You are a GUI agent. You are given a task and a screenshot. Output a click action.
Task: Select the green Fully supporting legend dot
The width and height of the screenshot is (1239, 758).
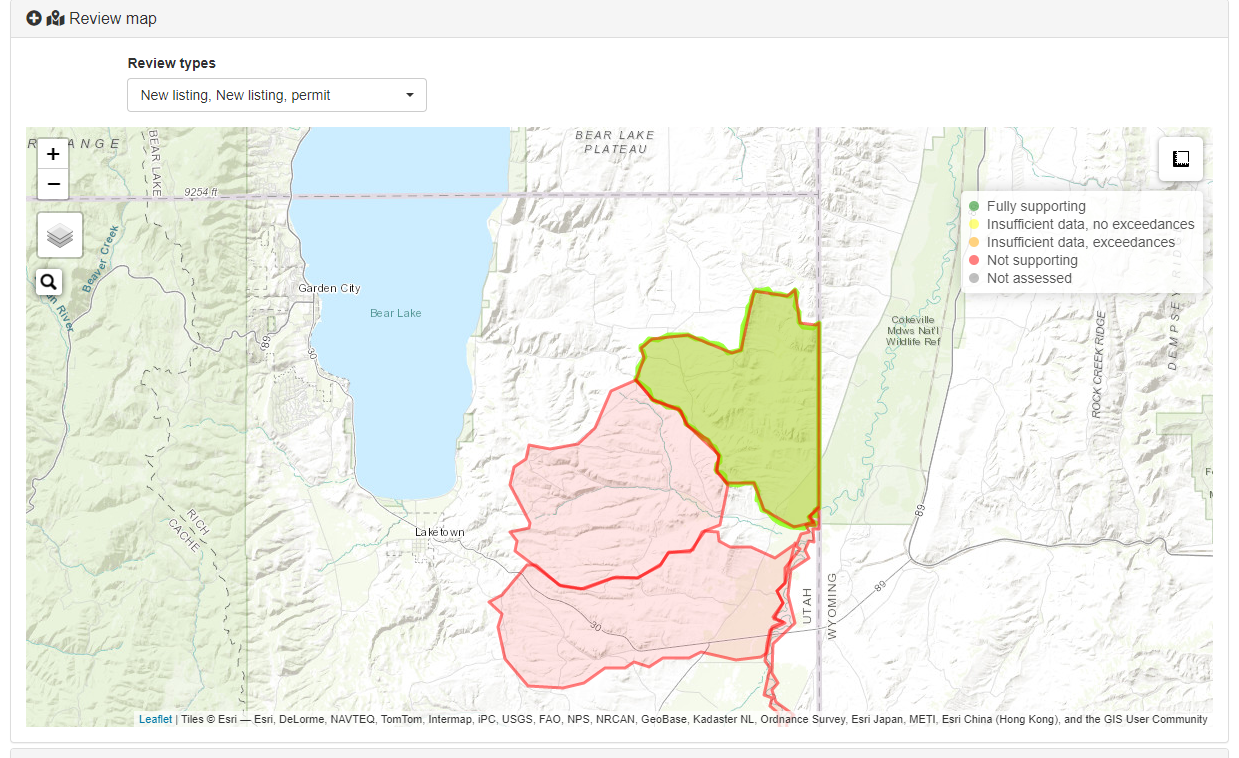click(x=974, y=206)
